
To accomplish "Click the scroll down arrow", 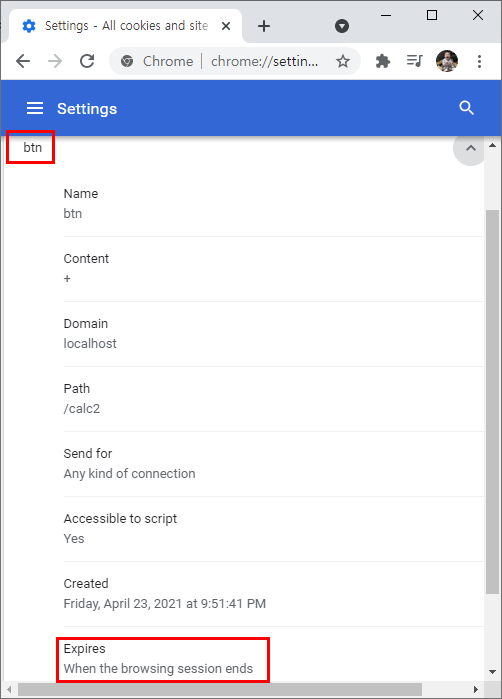I will [x=493, y=672].
